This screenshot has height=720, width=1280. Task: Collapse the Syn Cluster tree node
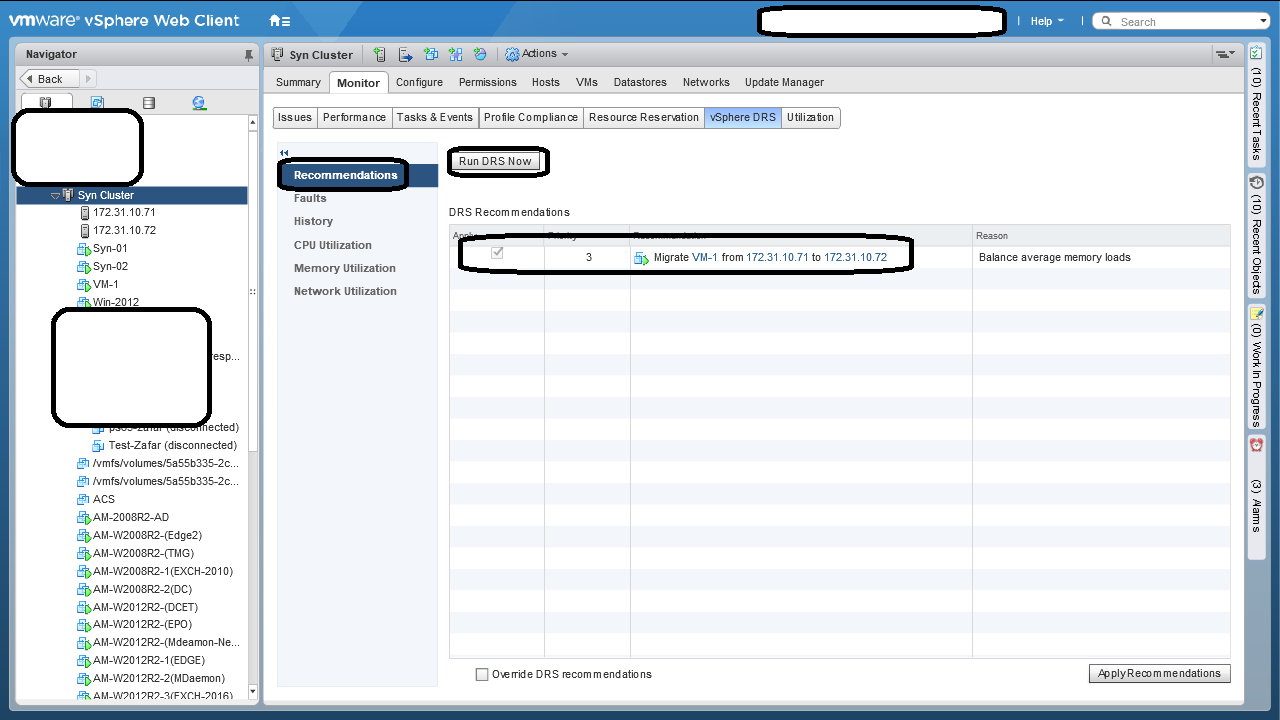pos(55,196)
